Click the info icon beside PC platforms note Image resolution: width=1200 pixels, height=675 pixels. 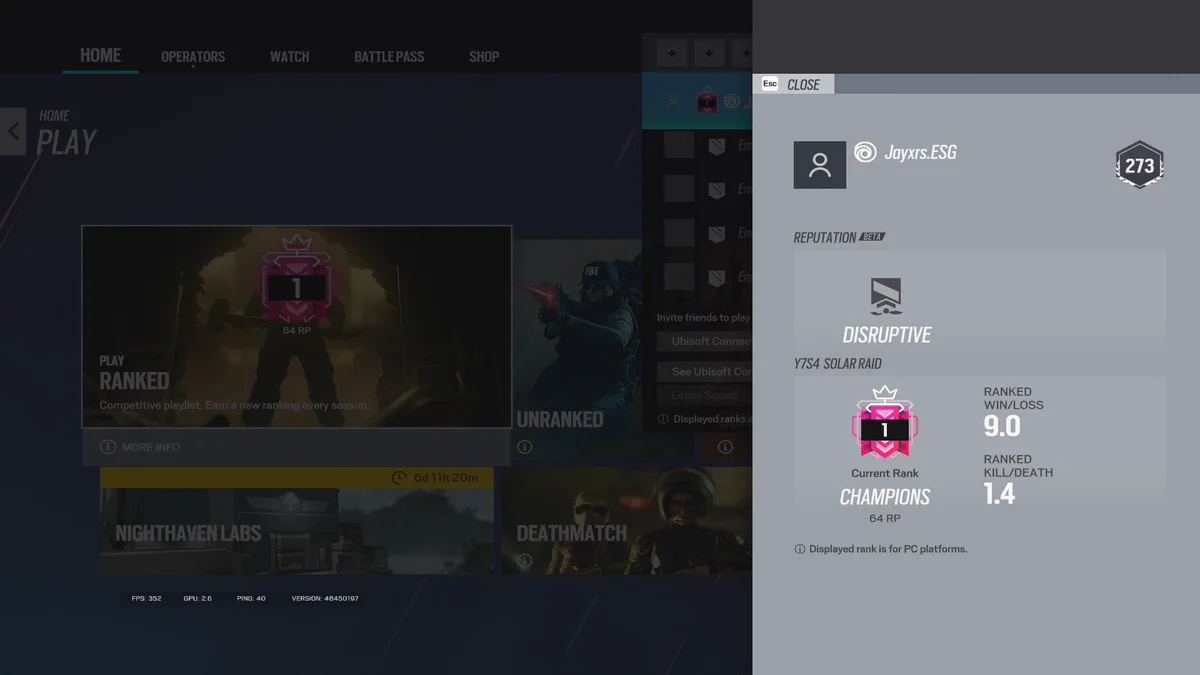pos(800,549)
